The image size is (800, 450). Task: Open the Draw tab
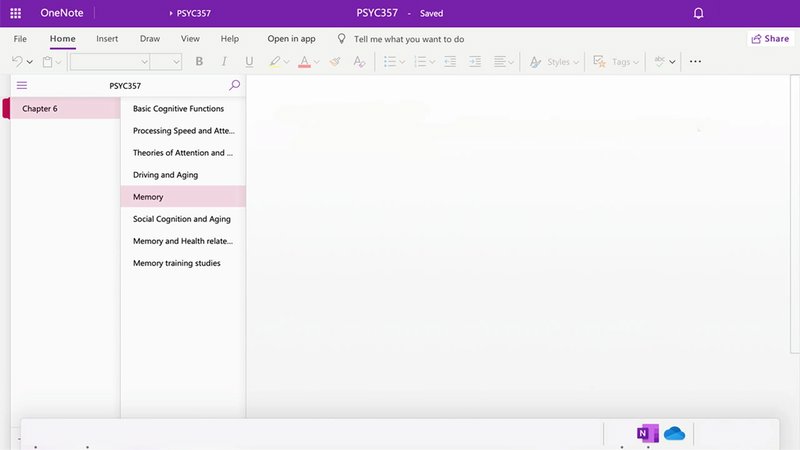(x=150, y=39)
